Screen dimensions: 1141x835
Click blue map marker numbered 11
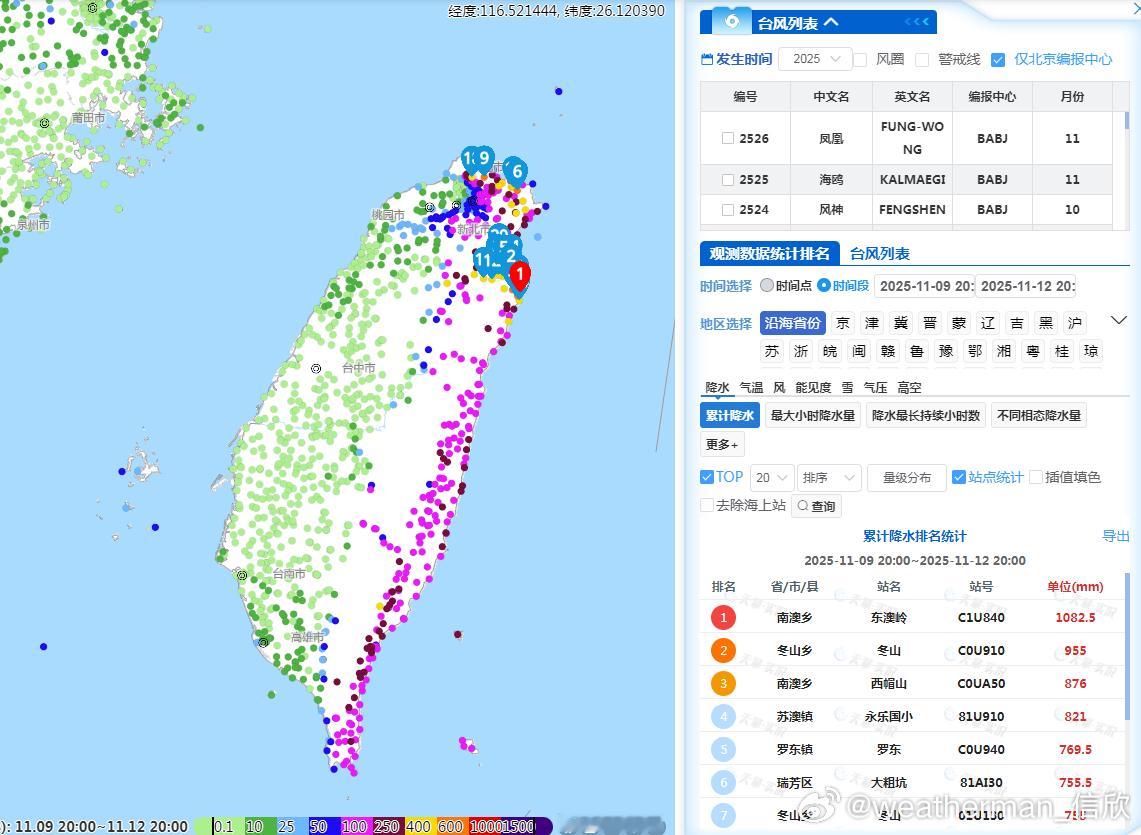[482, 260]
